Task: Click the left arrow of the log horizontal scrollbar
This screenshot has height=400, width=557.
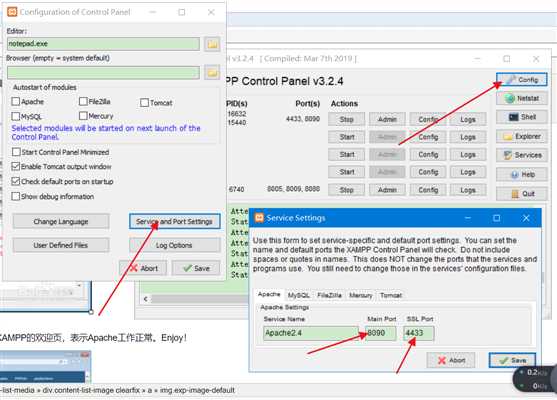Action: pyautogui.click(x=146, y=299)
